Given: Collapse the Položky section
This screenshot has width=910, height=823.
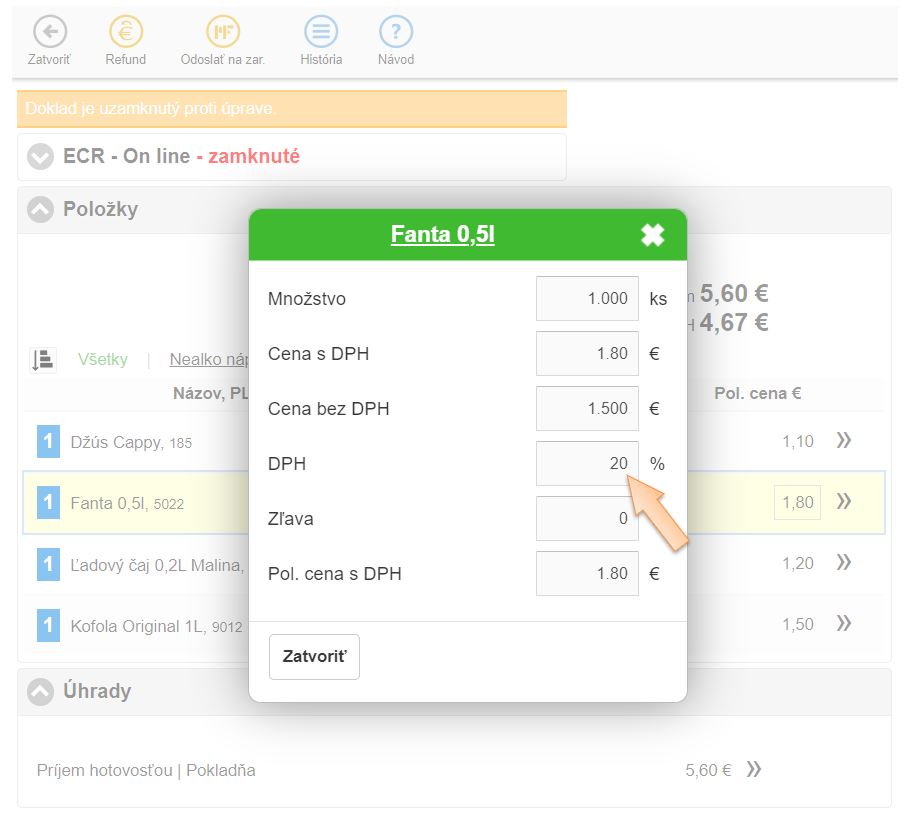Looking at the screenshot, I should coord(41,210).
